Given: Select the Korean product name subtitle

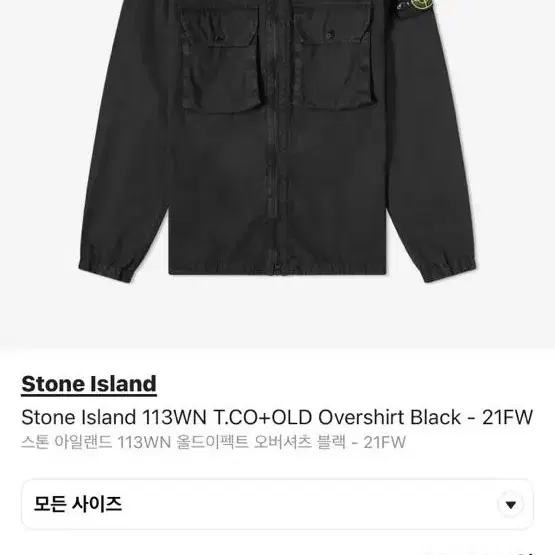Looking at the screenshot, I should click(213, 442).
